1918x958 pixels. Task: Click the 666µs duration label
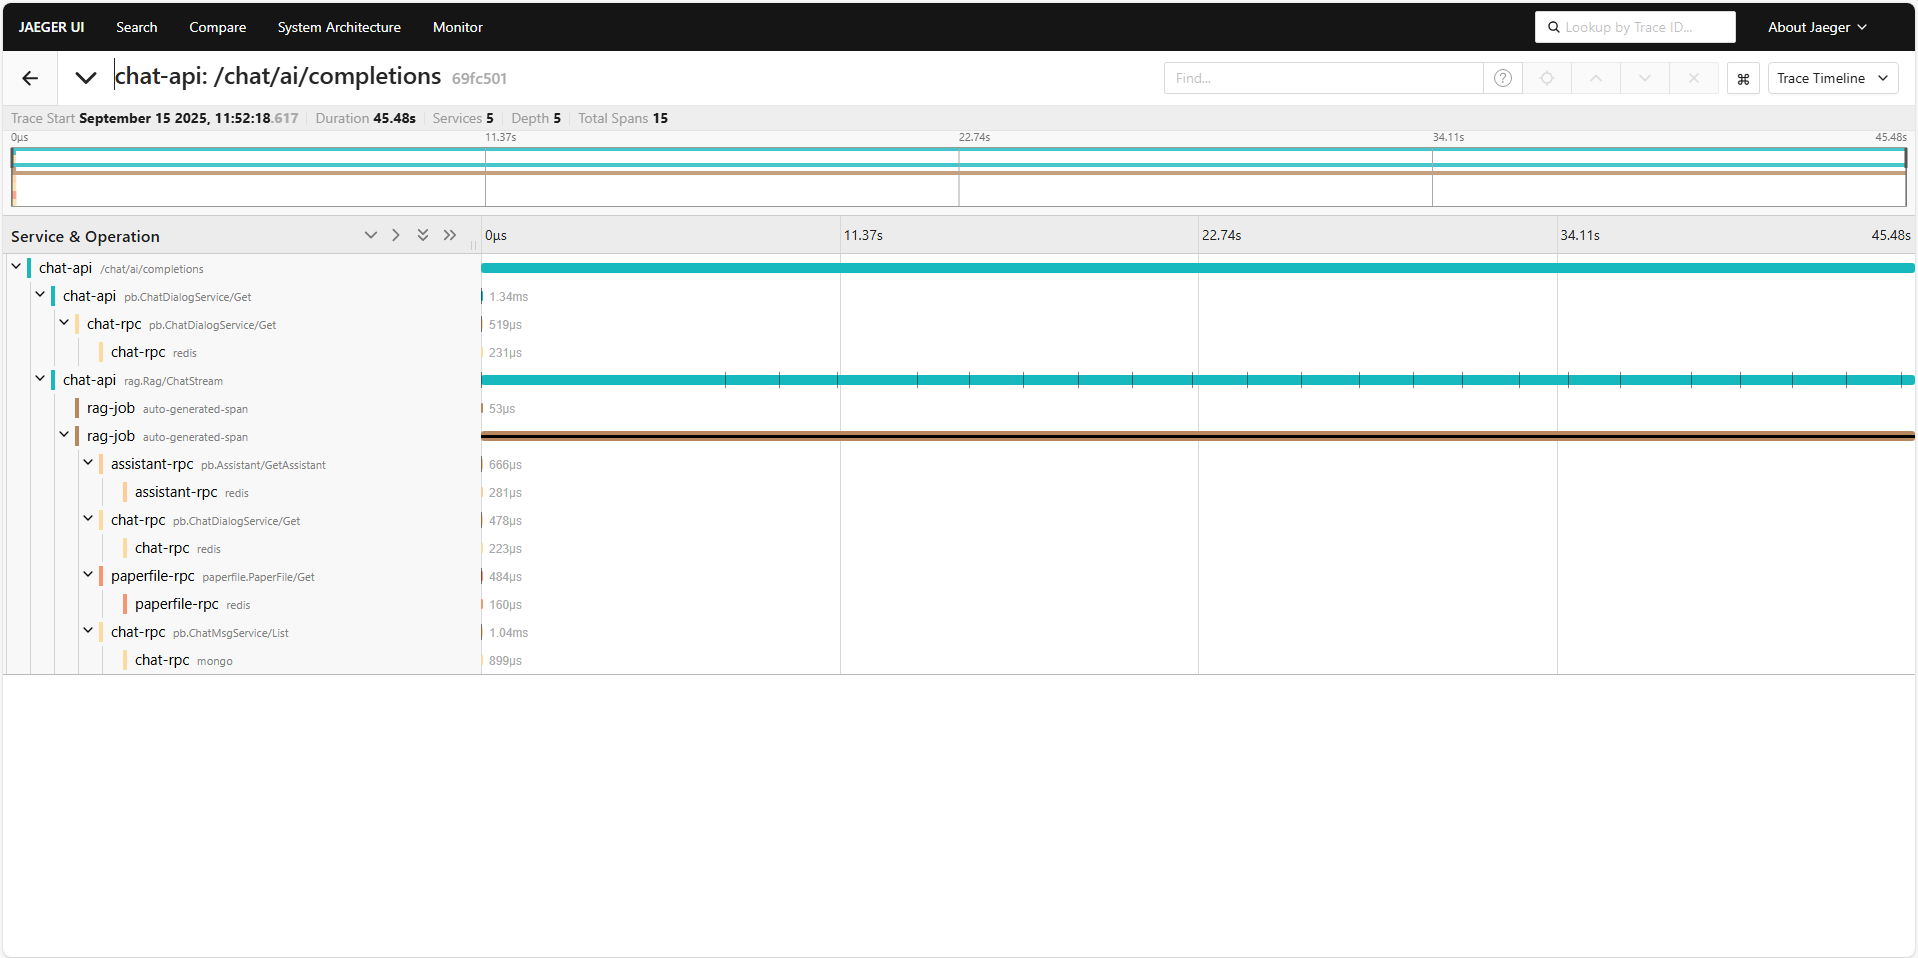505,465
